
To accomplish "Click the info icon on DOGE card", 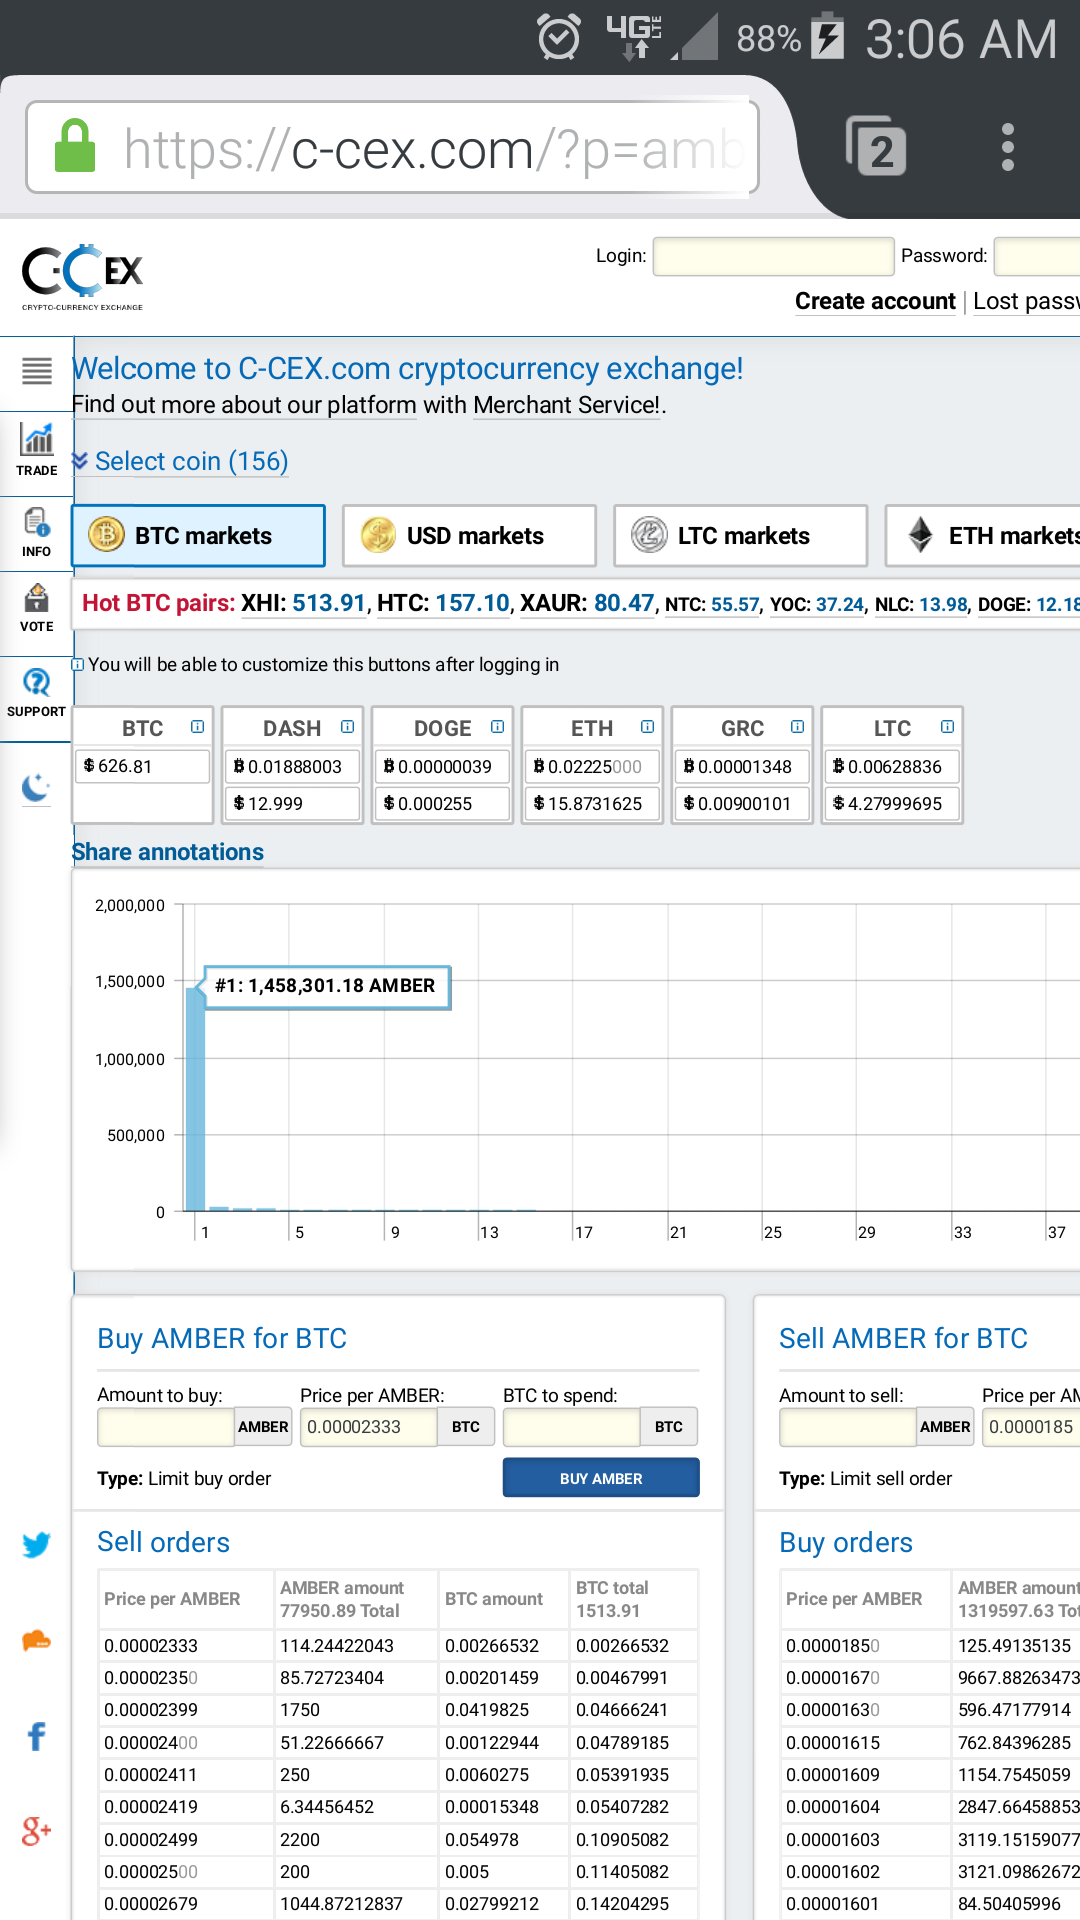I will (x=497, y=727).
